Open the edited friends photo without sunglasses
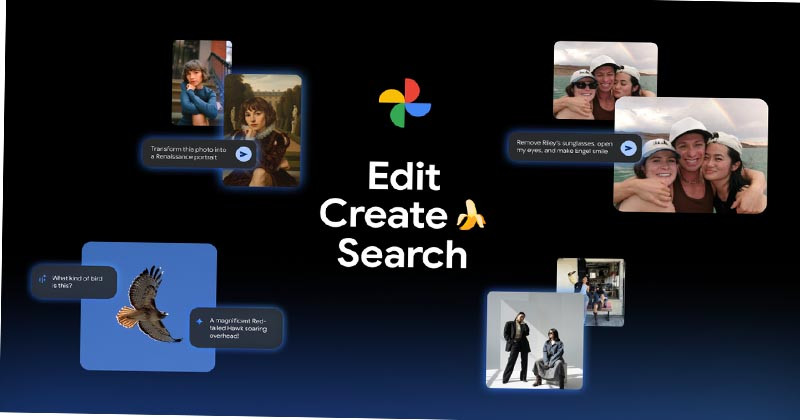Viewport: 800px width, 420px height. (691, 156)
